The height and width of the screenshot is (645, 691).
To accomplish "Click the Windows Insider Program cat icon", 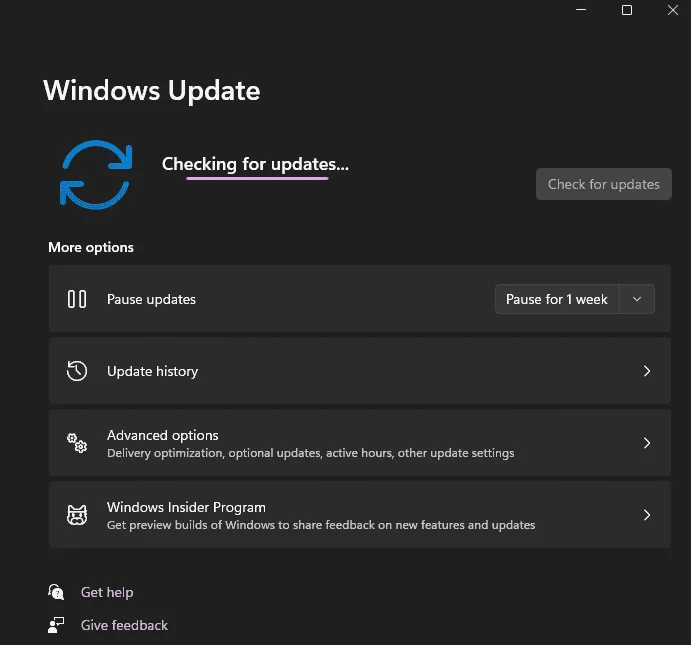I will (x=77, y=515).
